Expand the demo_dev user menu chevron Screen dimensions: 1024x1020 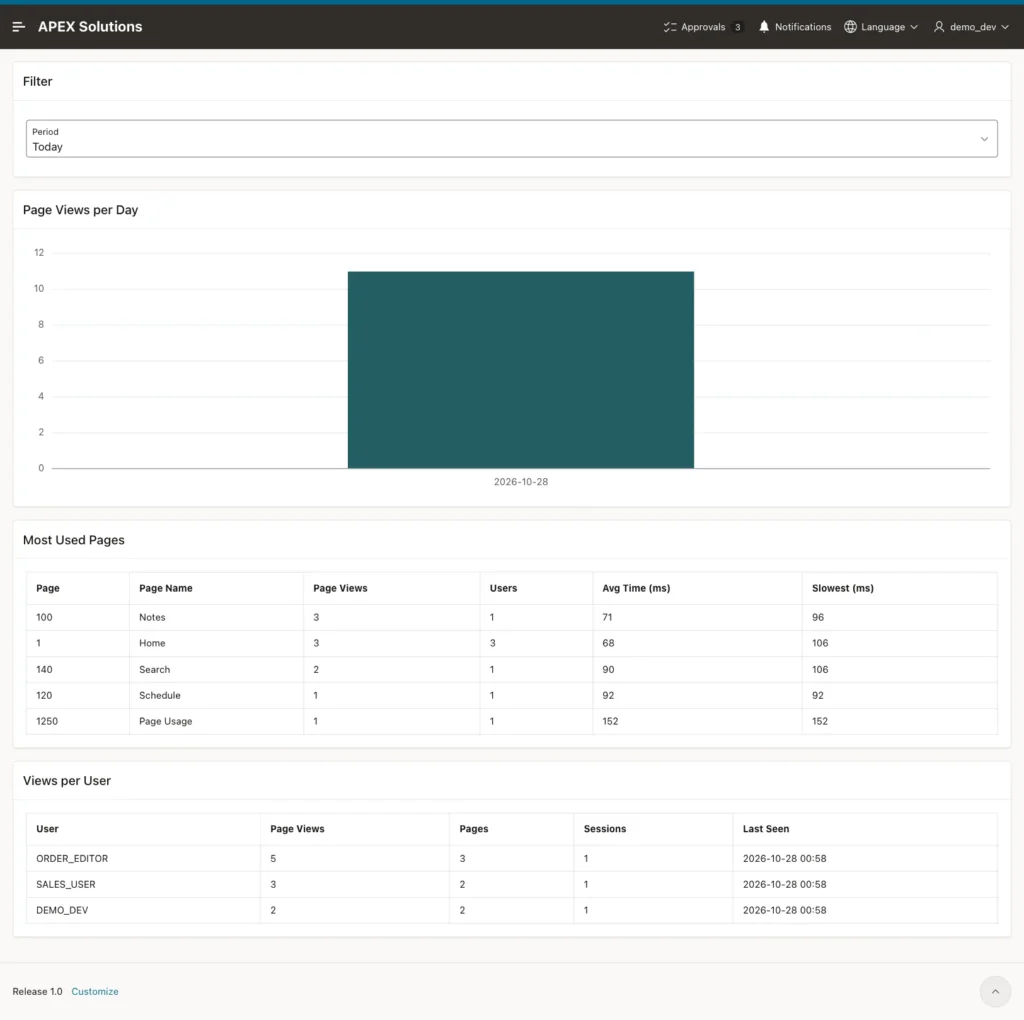pos(1004,27)
